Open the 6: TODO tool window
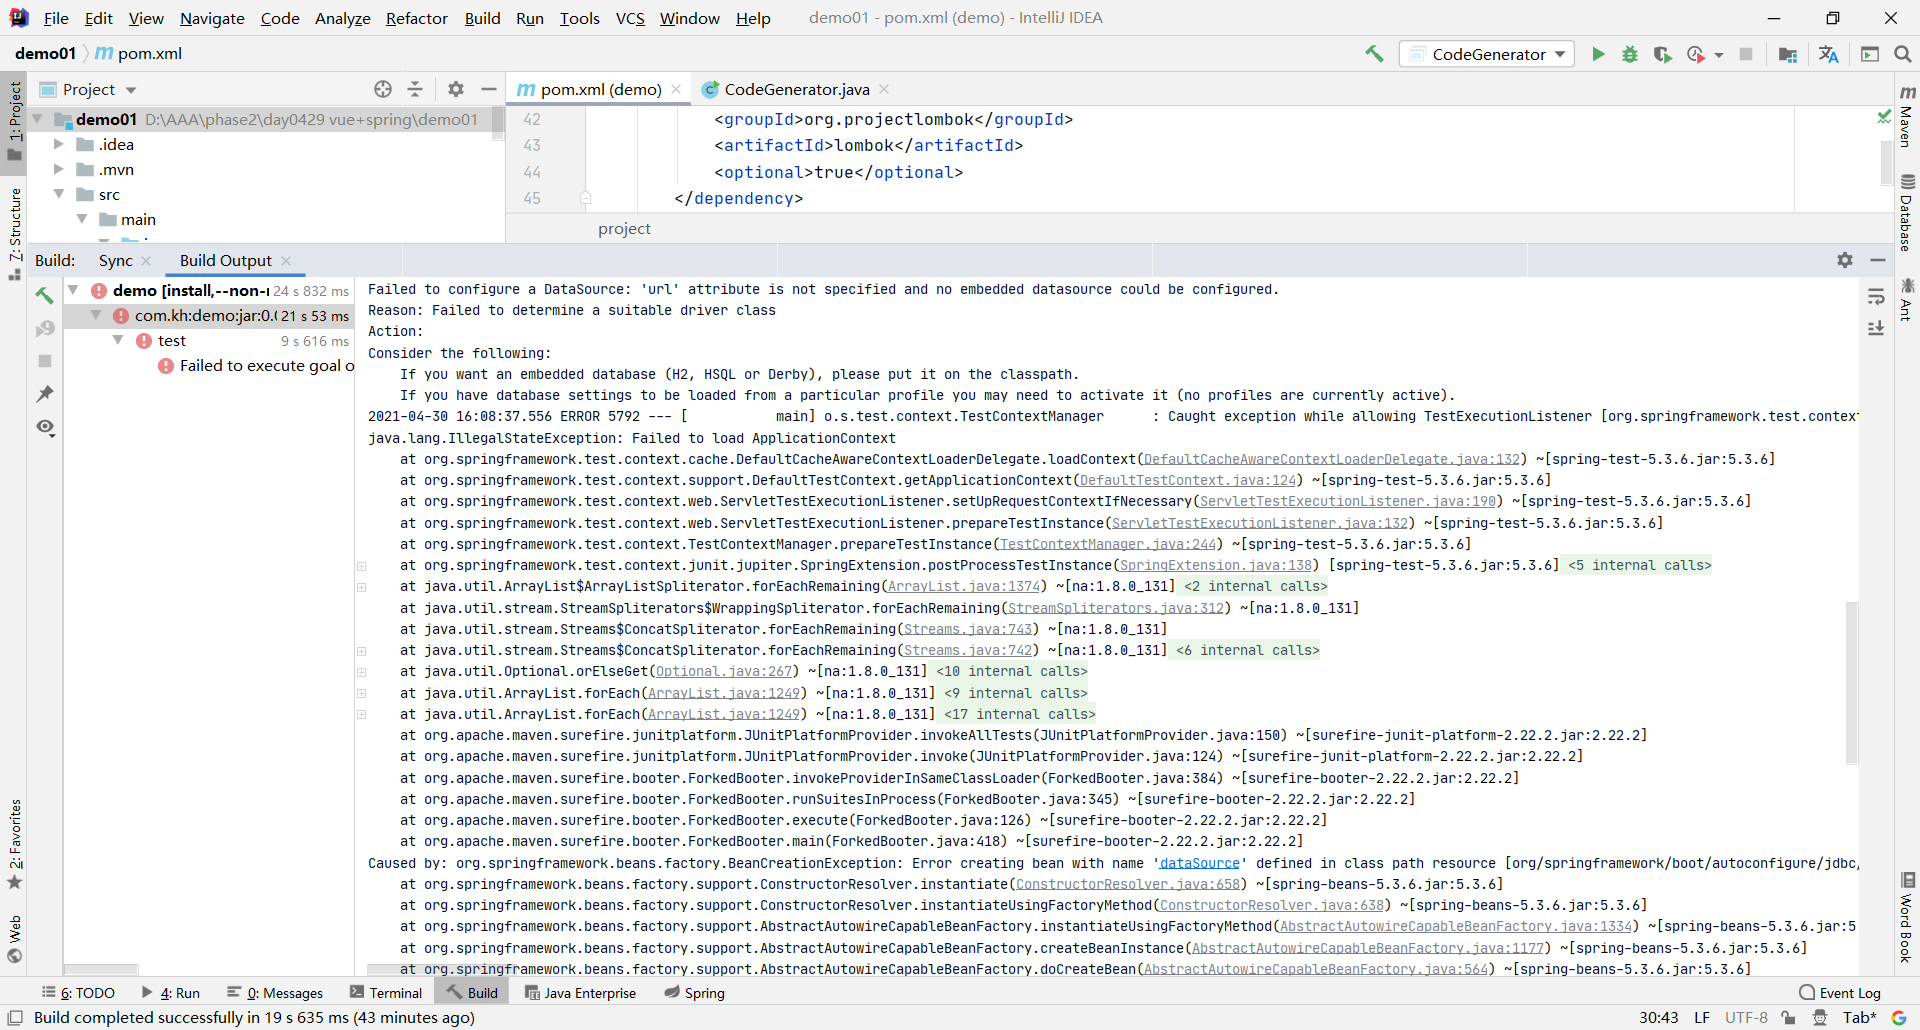 click(x=78, y=993)
